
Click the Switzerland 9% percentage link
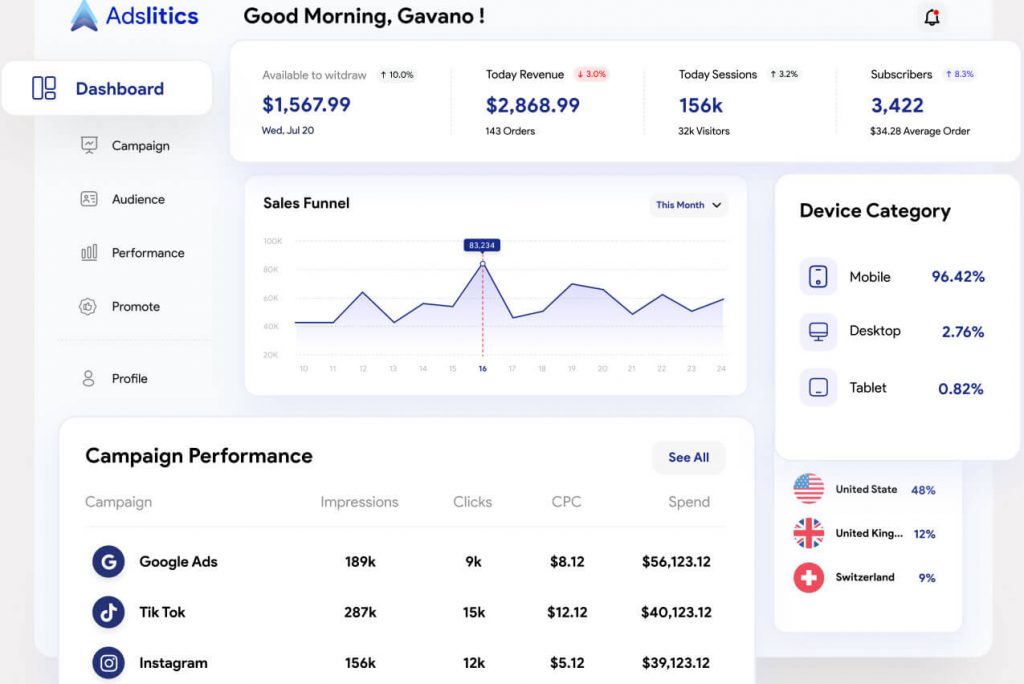click(927, 578)
